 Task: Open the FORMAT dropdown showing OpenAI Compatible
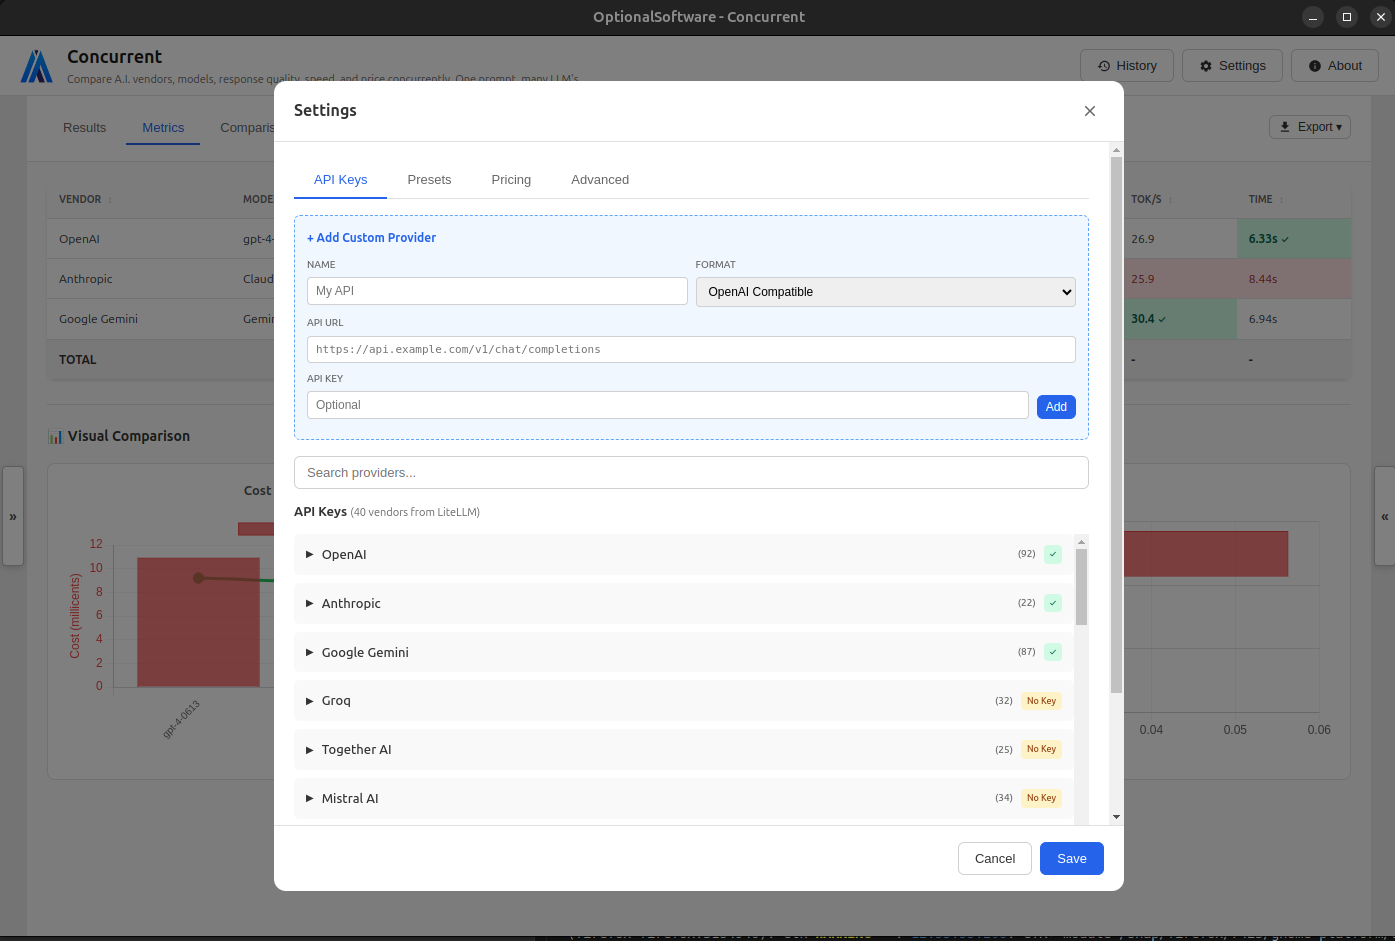[885, 292]
